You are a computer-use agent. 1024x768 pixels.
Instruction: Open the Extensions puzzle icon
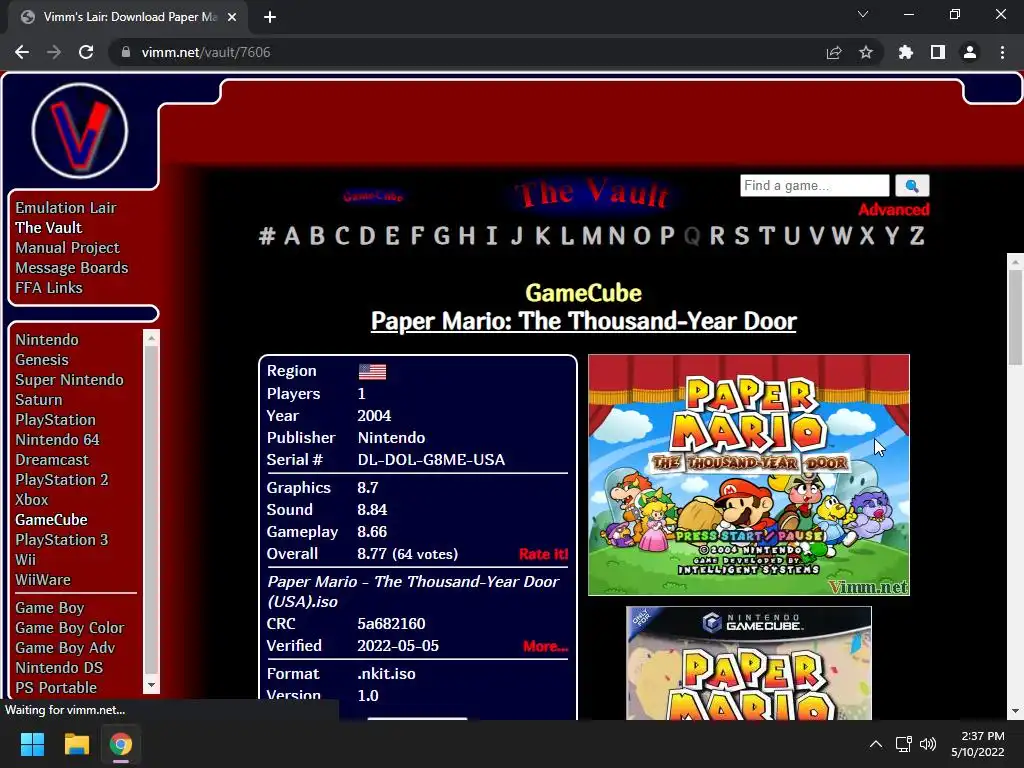coord(905,52)
